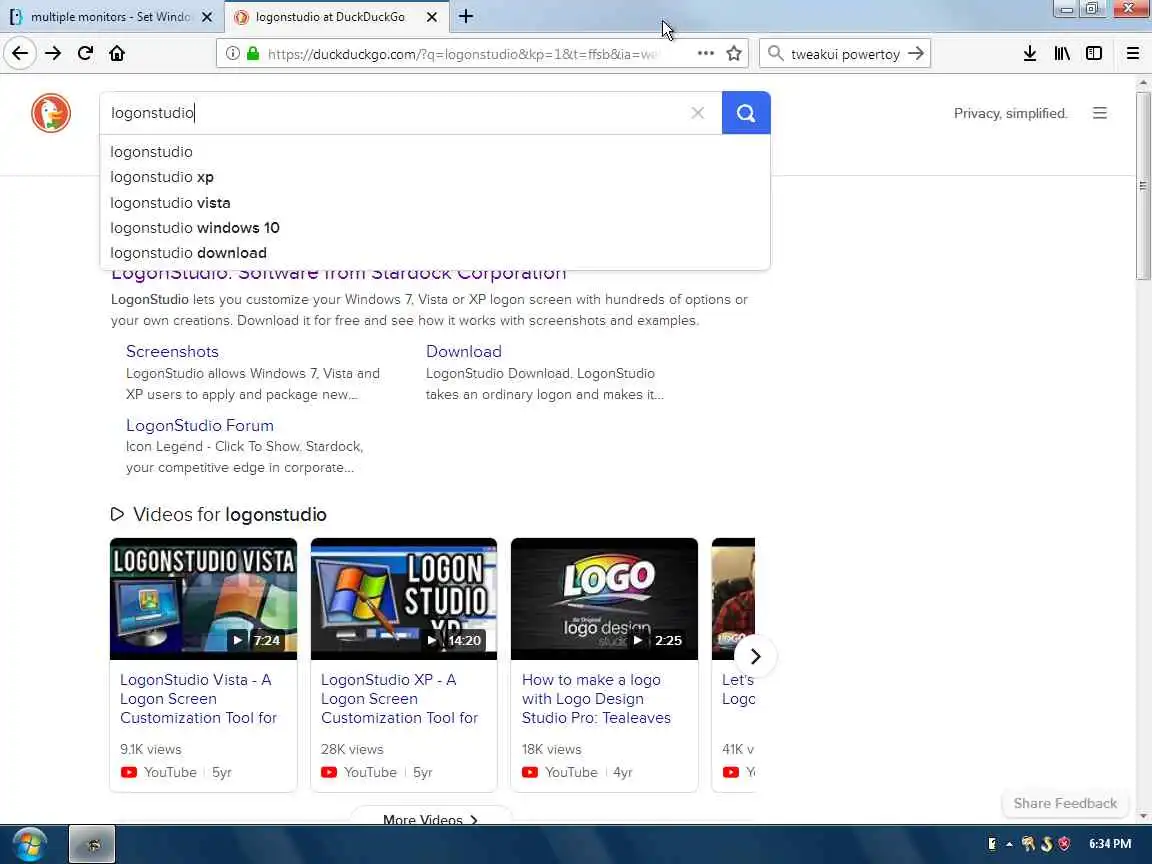
Task: Open LogonStudio XP video title link
Action: [399, 699]
